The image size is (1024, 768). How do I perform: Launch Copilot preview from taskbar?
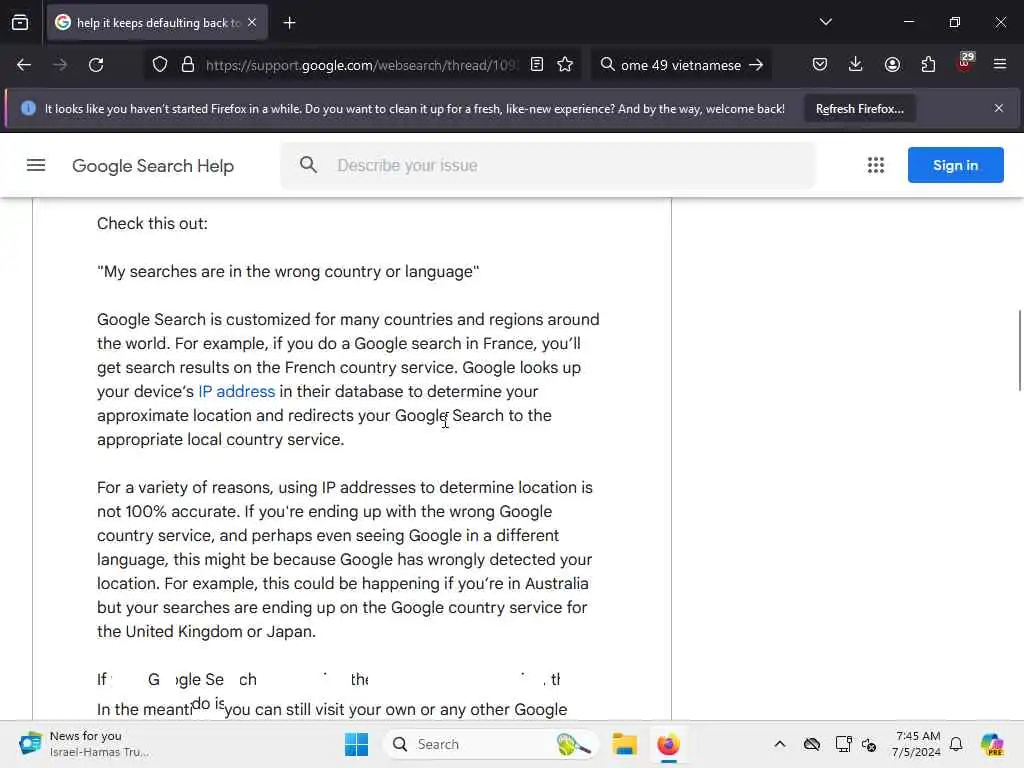(x=992, y=744)
